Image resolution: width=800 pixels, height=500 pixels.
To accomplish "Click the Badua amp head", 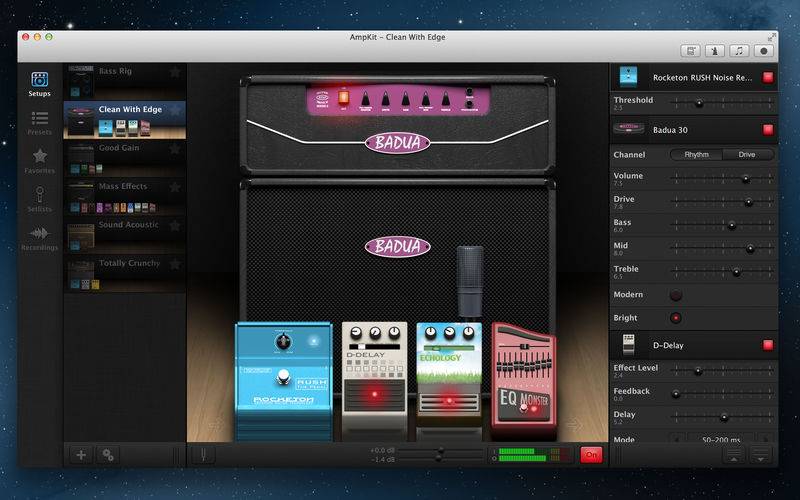I will pos(397,125).
